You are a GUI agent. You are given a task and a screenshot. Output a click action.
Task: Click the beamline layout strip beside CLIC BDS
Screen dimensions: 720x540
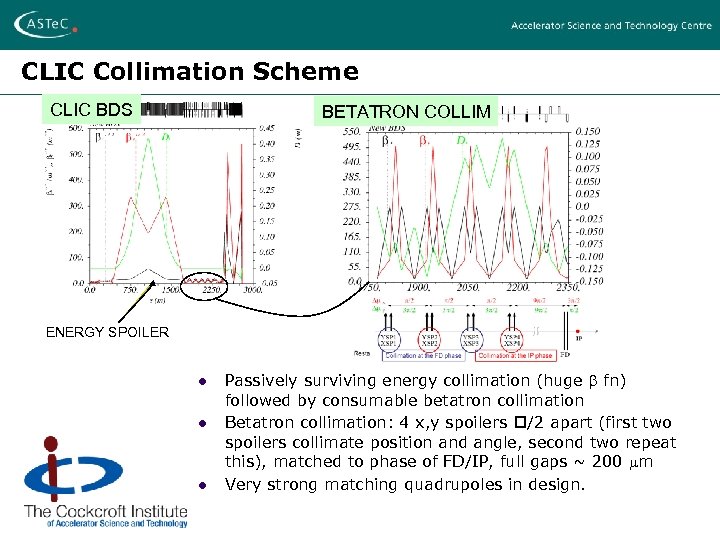click(191, 109)
